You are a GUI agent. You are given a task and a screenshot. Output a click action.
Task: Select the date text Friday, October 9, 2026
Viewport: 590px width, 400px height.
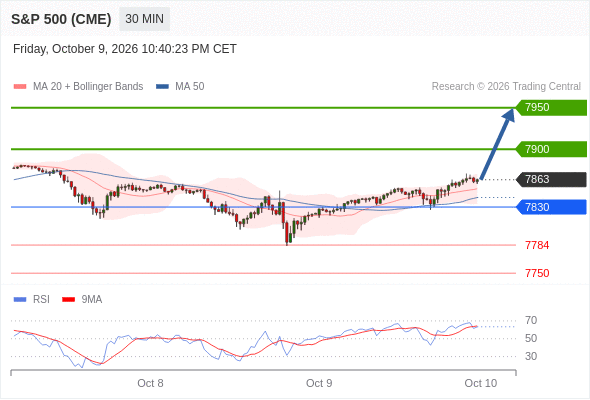(x=76, y=49)
